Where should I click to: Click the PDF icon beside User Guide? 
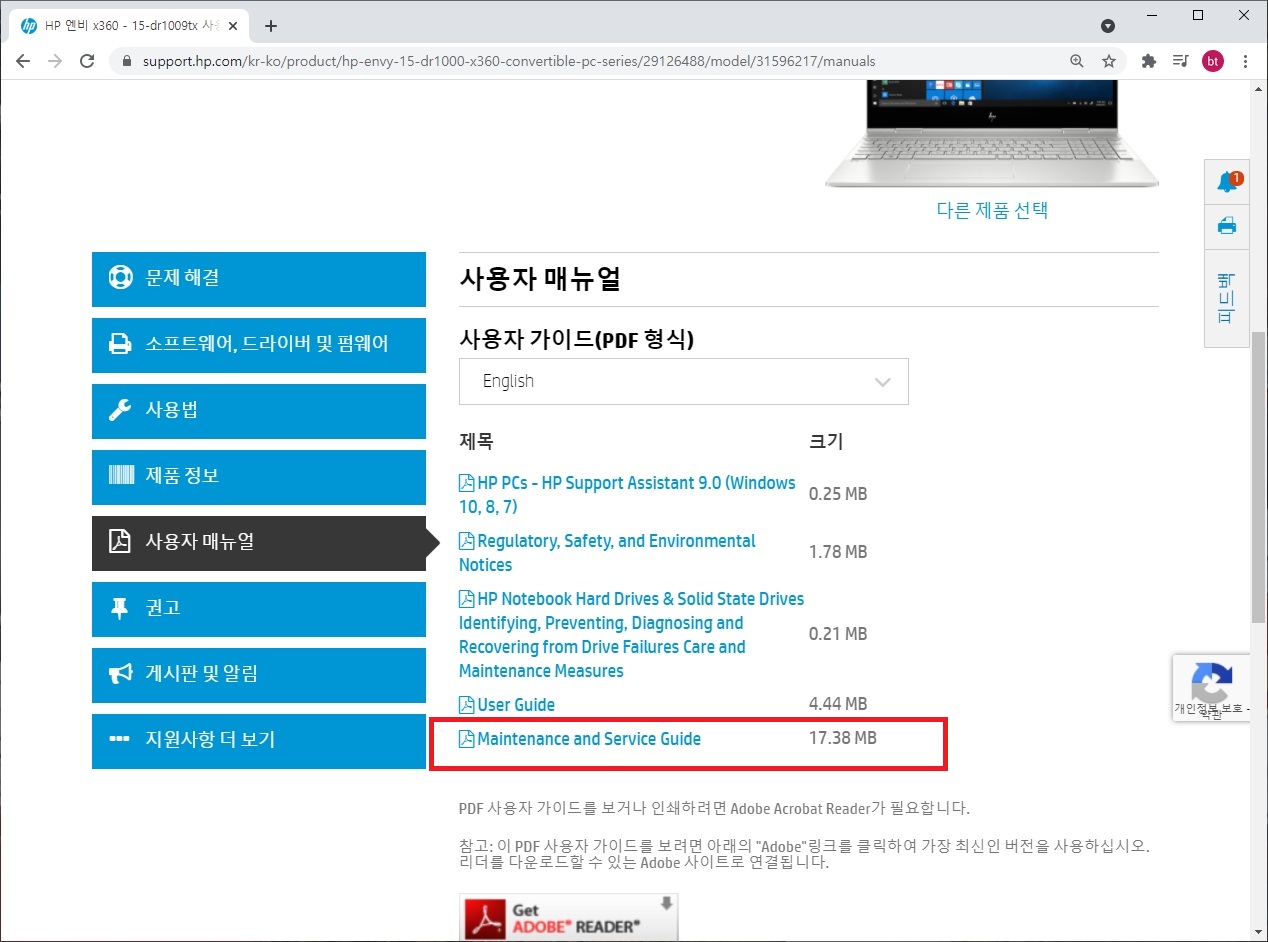466,705
